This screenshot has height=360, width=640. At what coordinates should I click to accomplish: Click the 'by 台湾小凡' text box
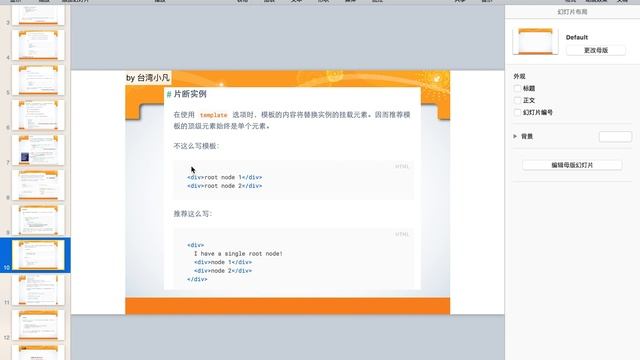point(148,78)
